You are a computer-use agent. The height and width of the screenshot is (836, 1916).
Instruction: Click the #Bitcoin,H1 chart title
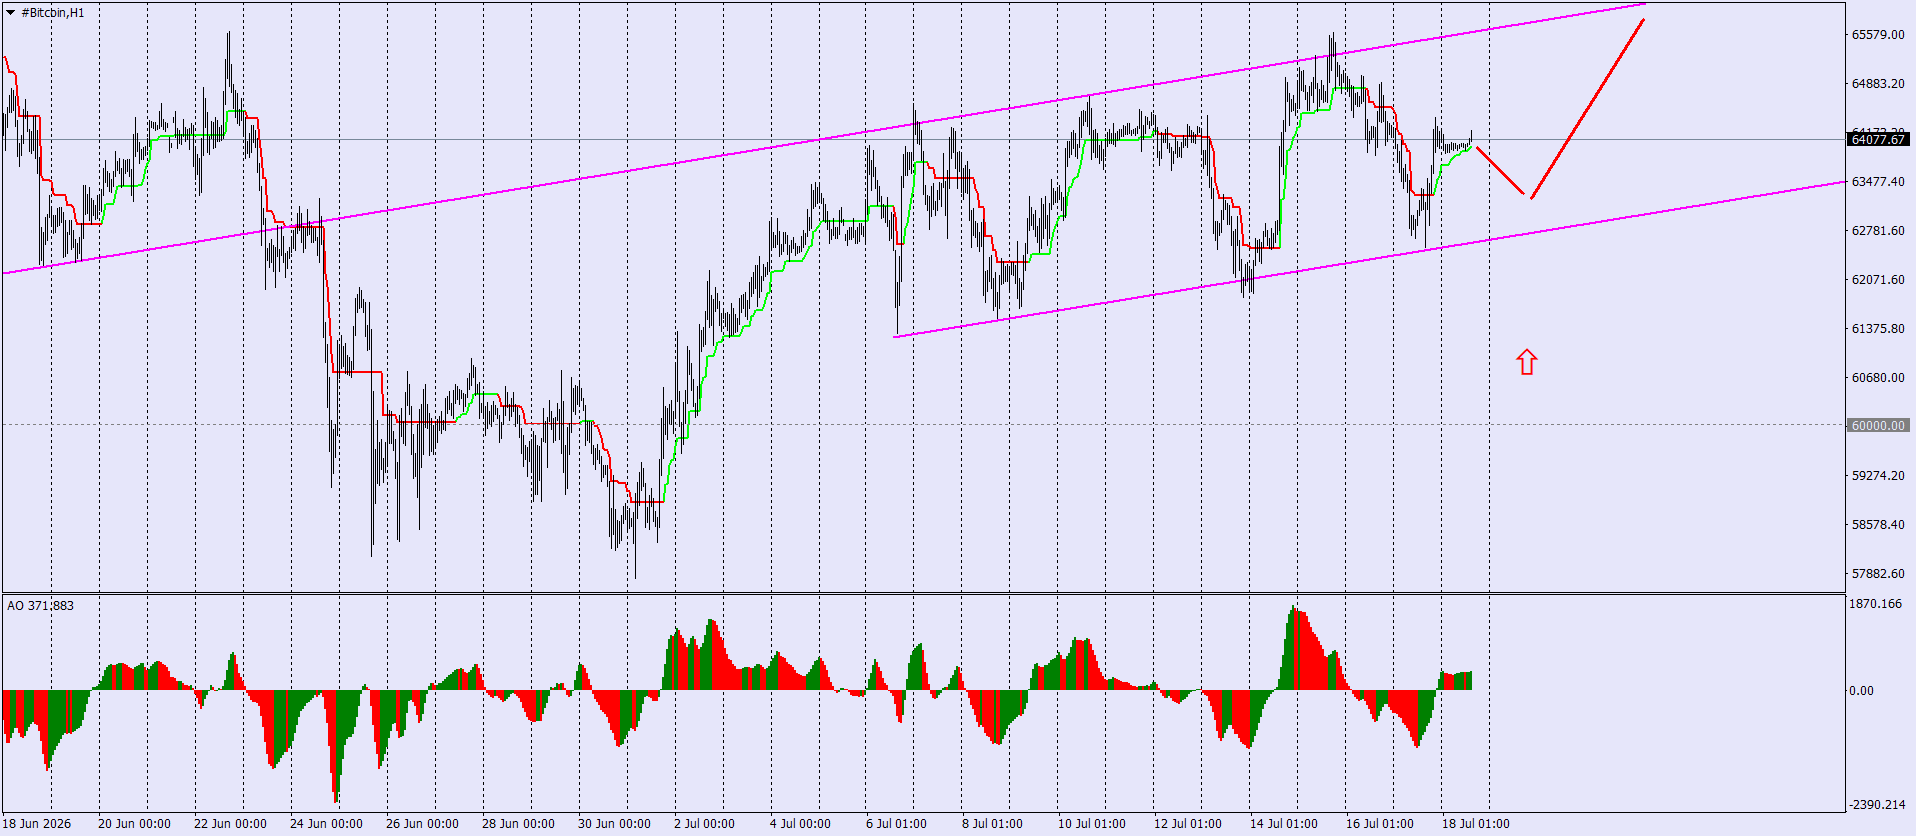pyautogui.click(x=53, y=13)
